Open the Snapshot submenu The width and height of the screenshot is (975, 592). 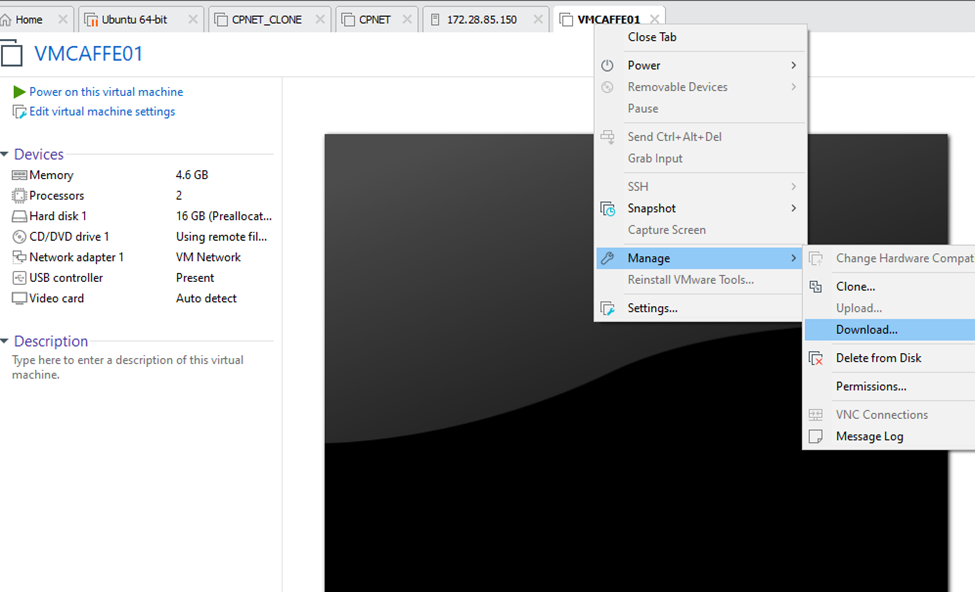pos(700,208)
